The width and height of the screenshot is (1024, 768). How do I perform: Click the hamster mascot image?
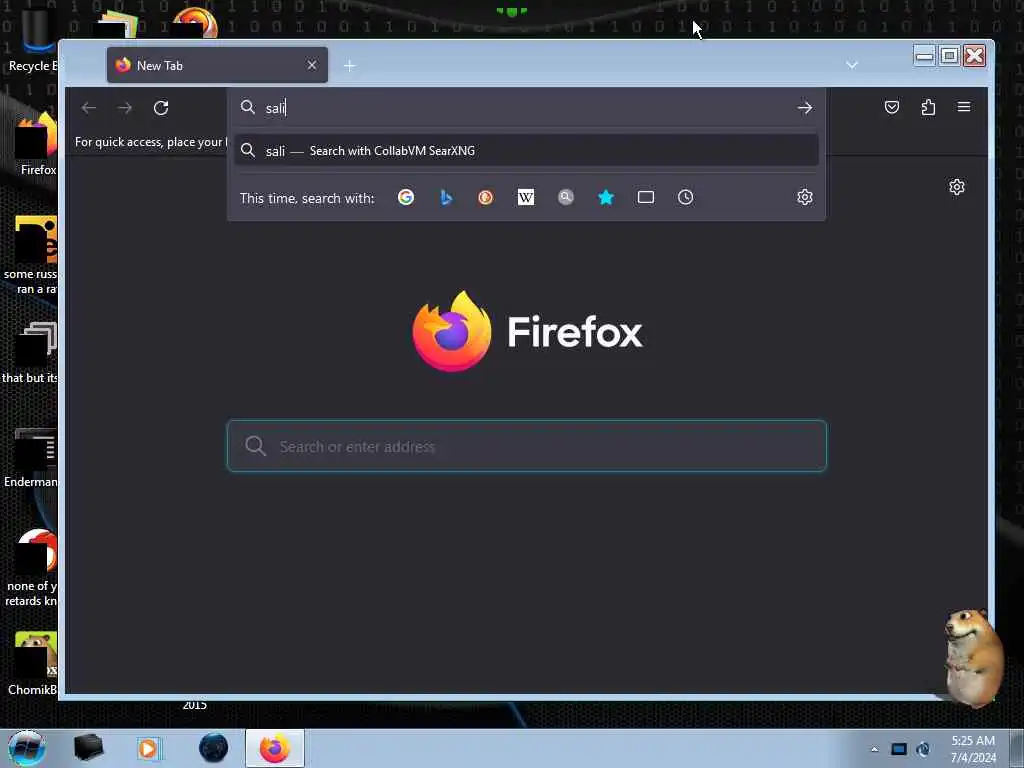pos(973,657)
